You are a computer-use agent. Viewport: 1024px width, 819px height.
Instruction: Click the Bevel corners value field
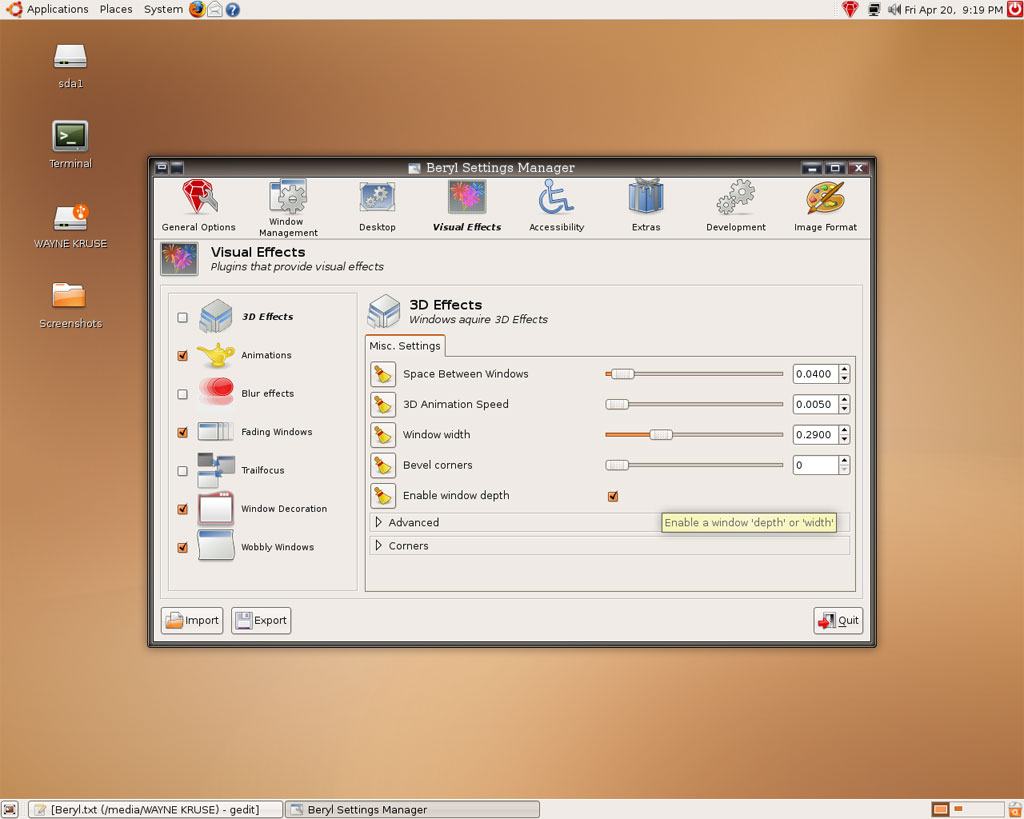816,465
